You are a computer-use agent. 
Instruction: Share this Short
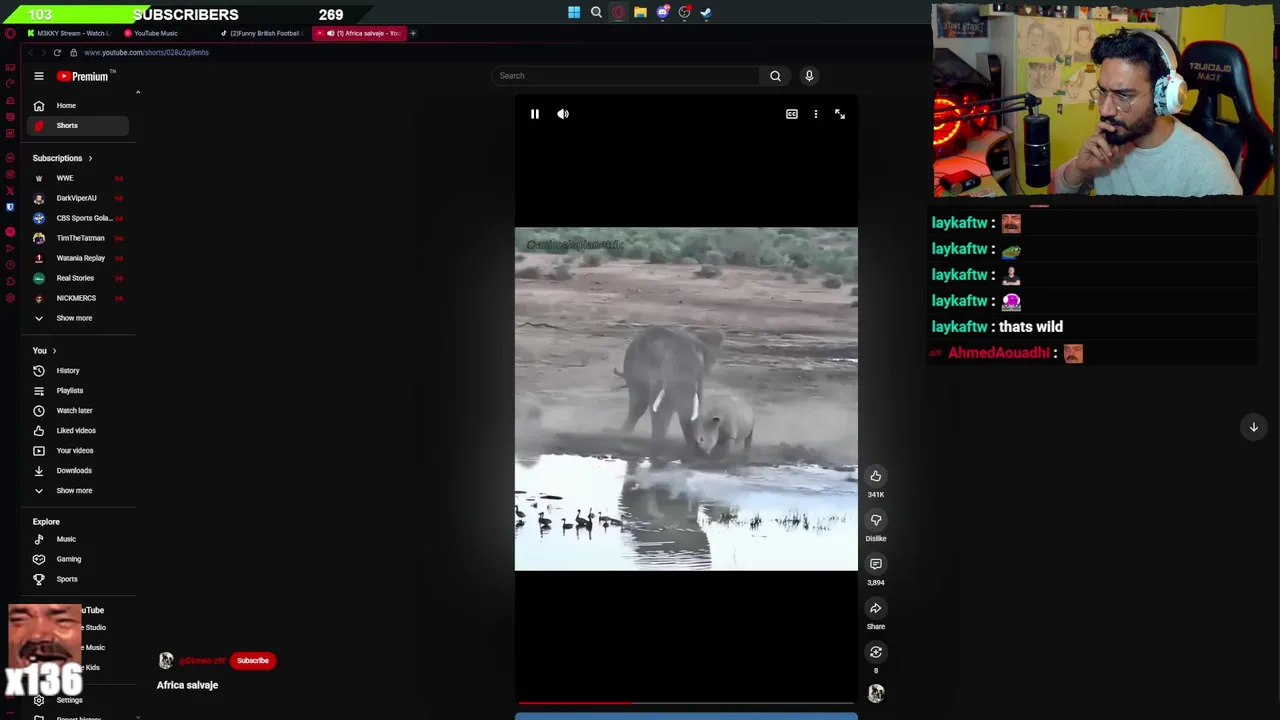(876, 608)
